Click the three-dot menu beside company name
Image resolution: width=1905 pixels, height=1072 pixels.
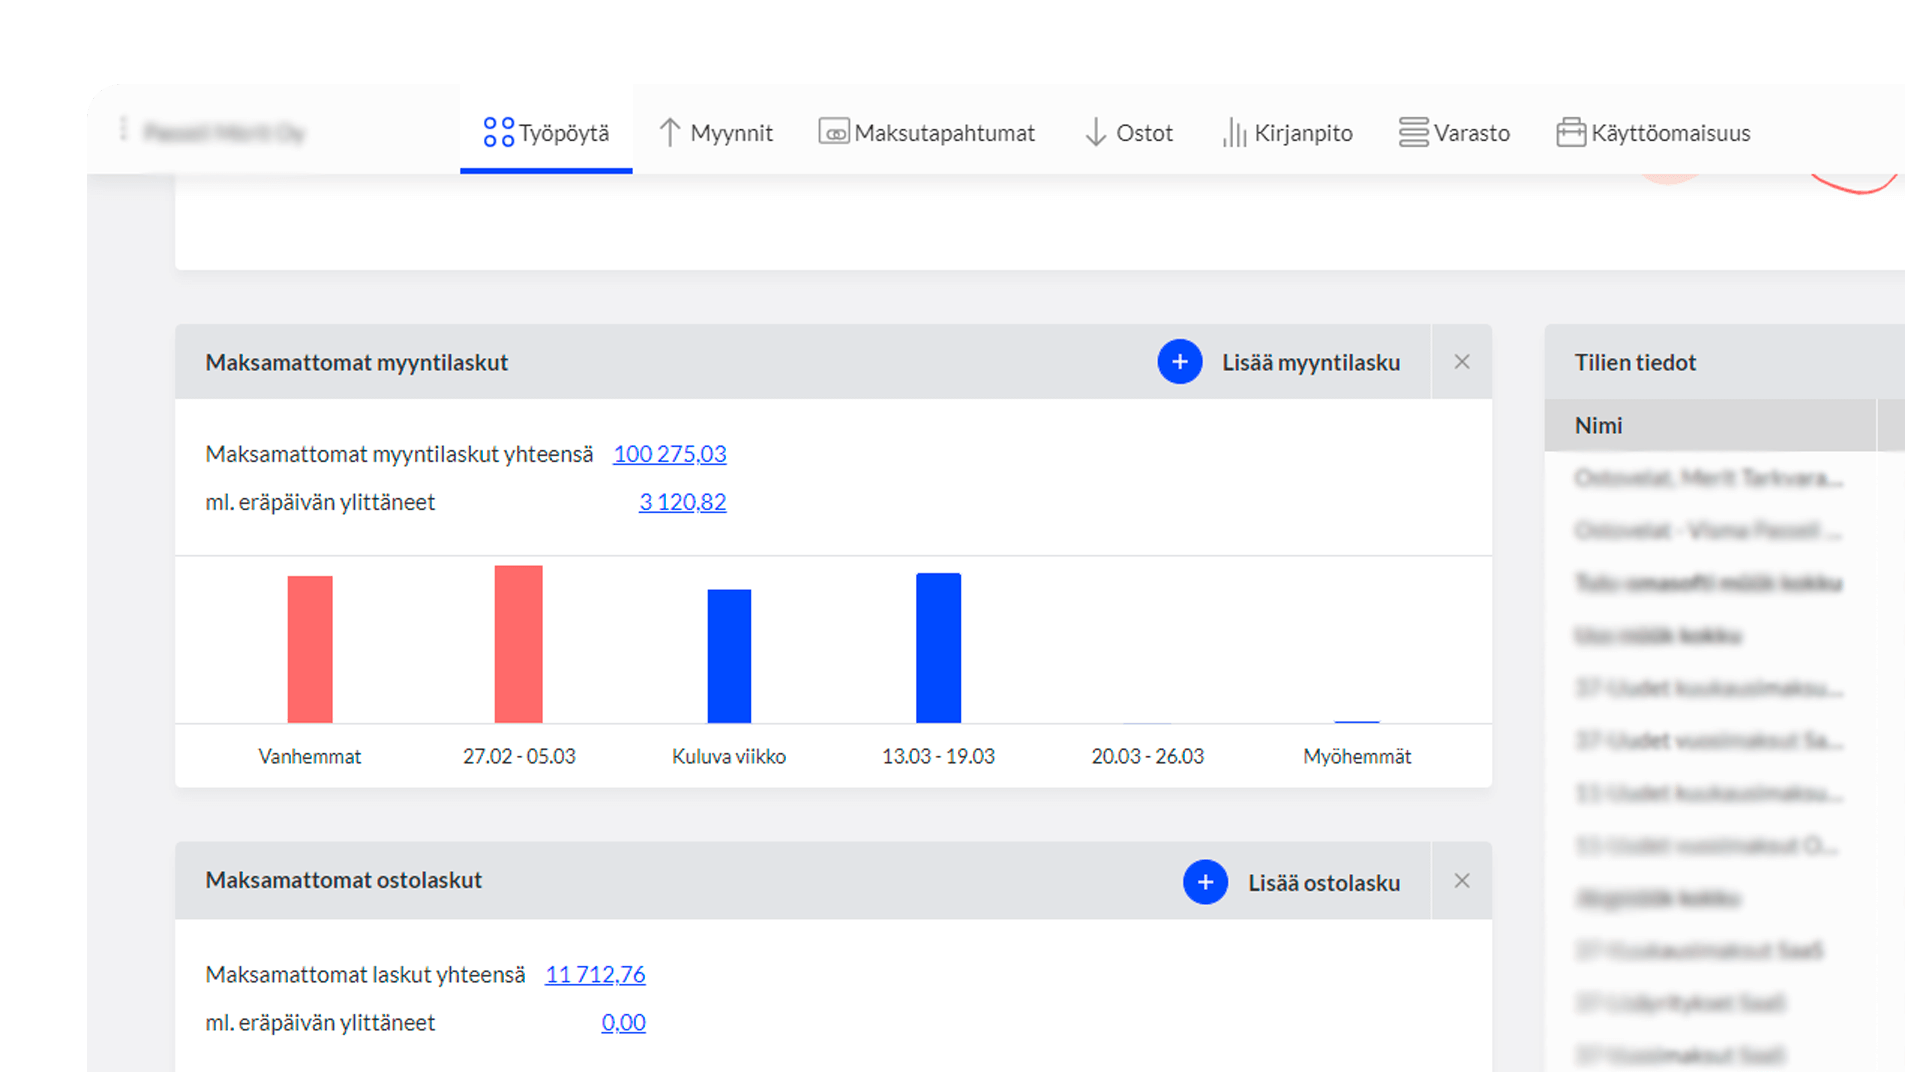click(x=124, y=129)
